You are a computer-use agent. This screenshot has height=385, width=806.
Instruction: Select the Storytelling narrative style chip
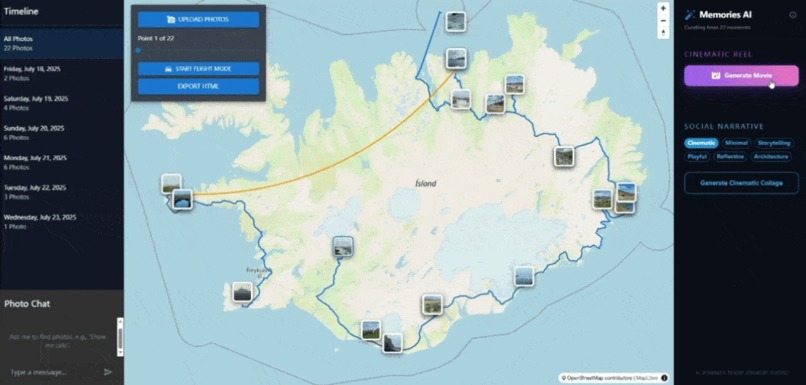pos(774,143)
